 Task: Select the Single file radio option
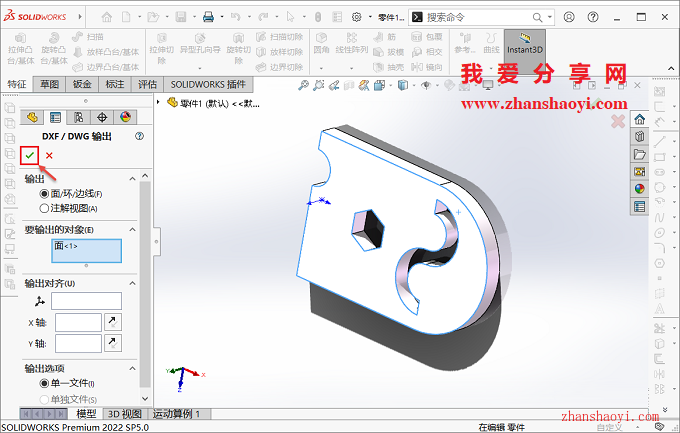coord(44,383)
